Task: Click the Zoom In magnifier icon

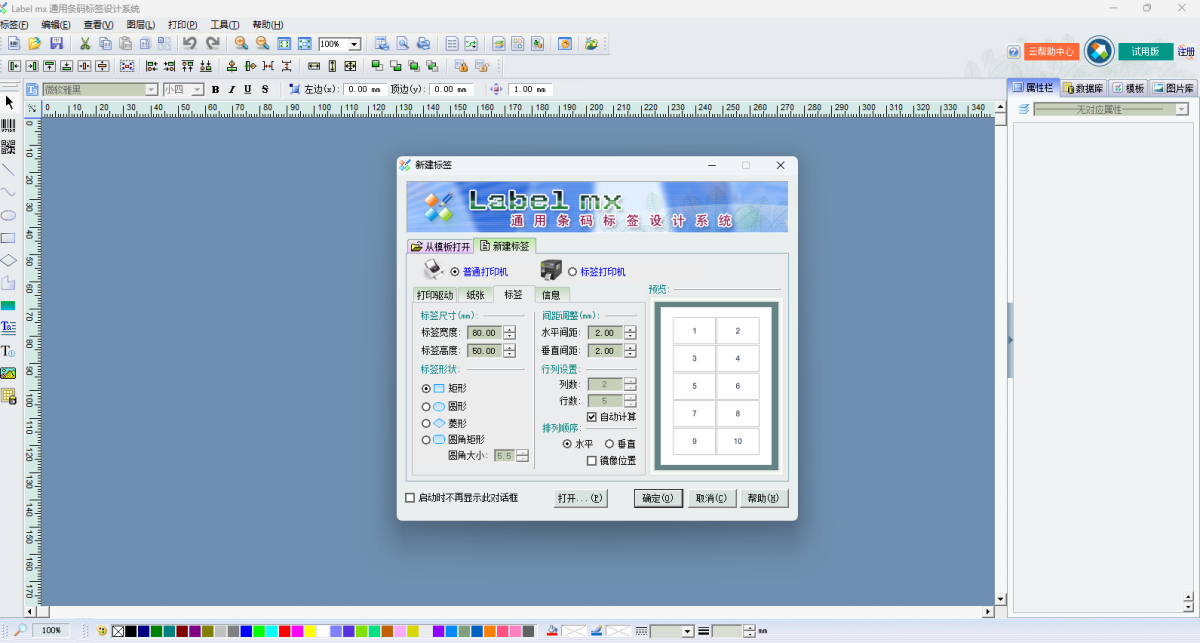Action: coord(241,44)
